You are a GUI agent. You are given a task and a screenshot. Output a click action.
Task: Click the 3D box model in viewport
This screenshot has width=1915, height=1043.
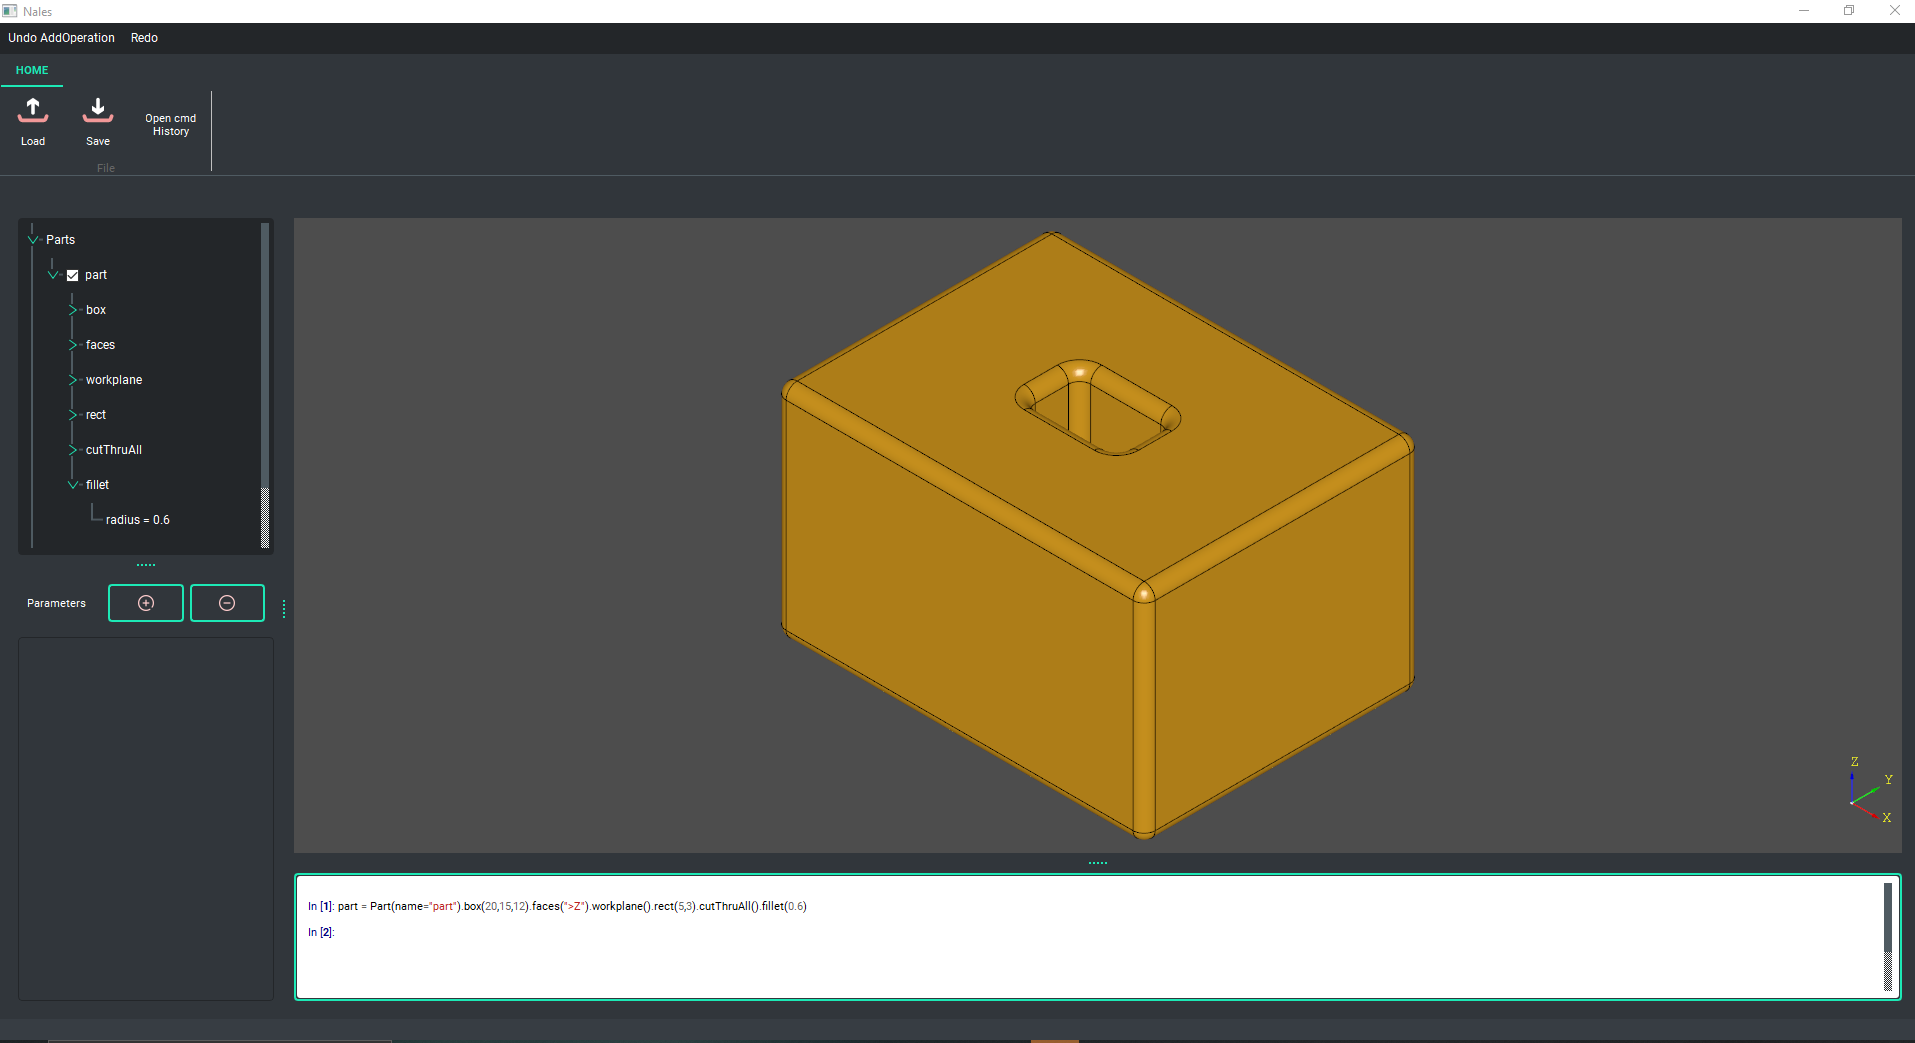[x=1097, y=535]
